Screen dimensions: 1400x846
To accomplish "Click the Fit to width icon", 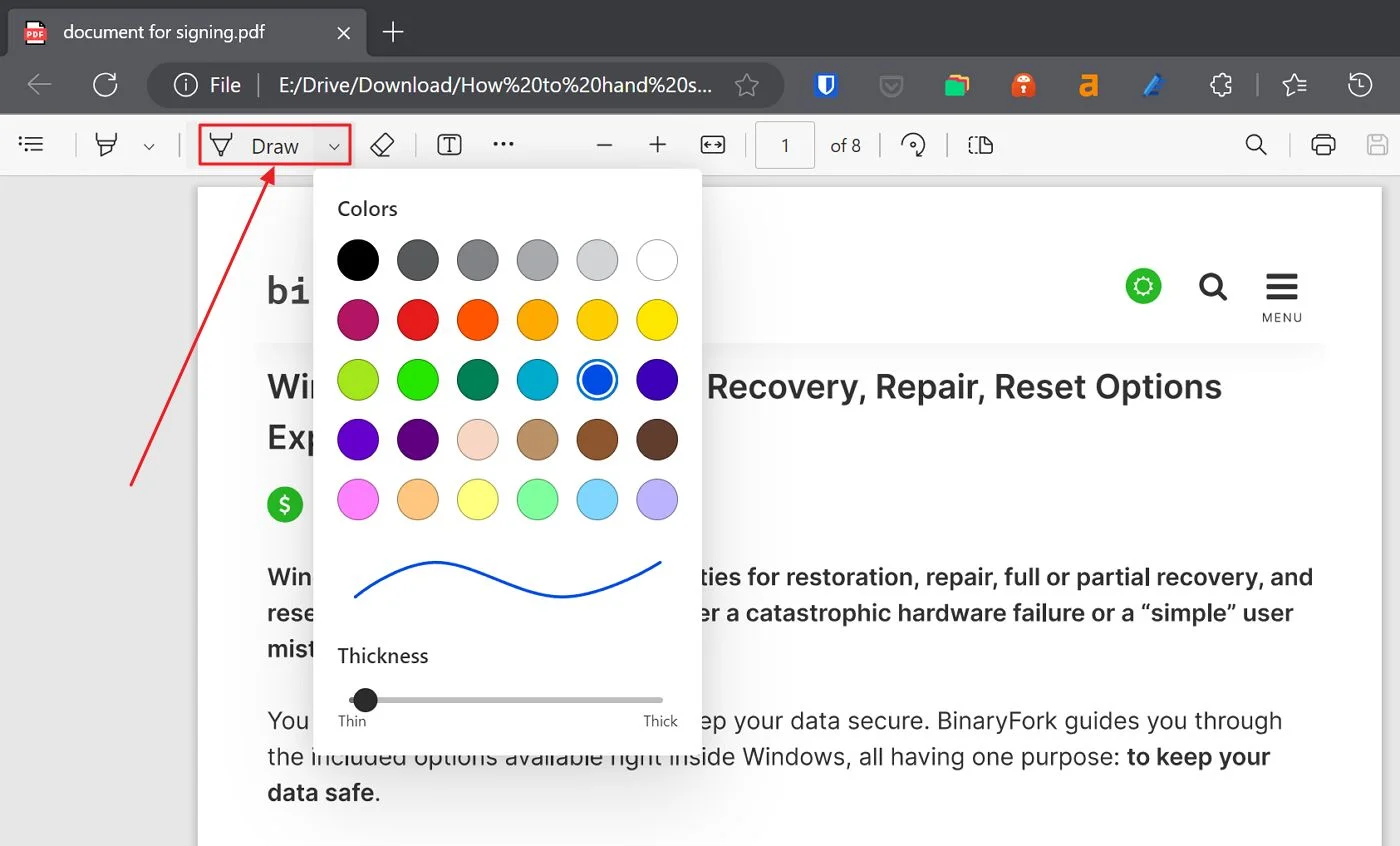I will pyautogui.click(x=712, y=145).
